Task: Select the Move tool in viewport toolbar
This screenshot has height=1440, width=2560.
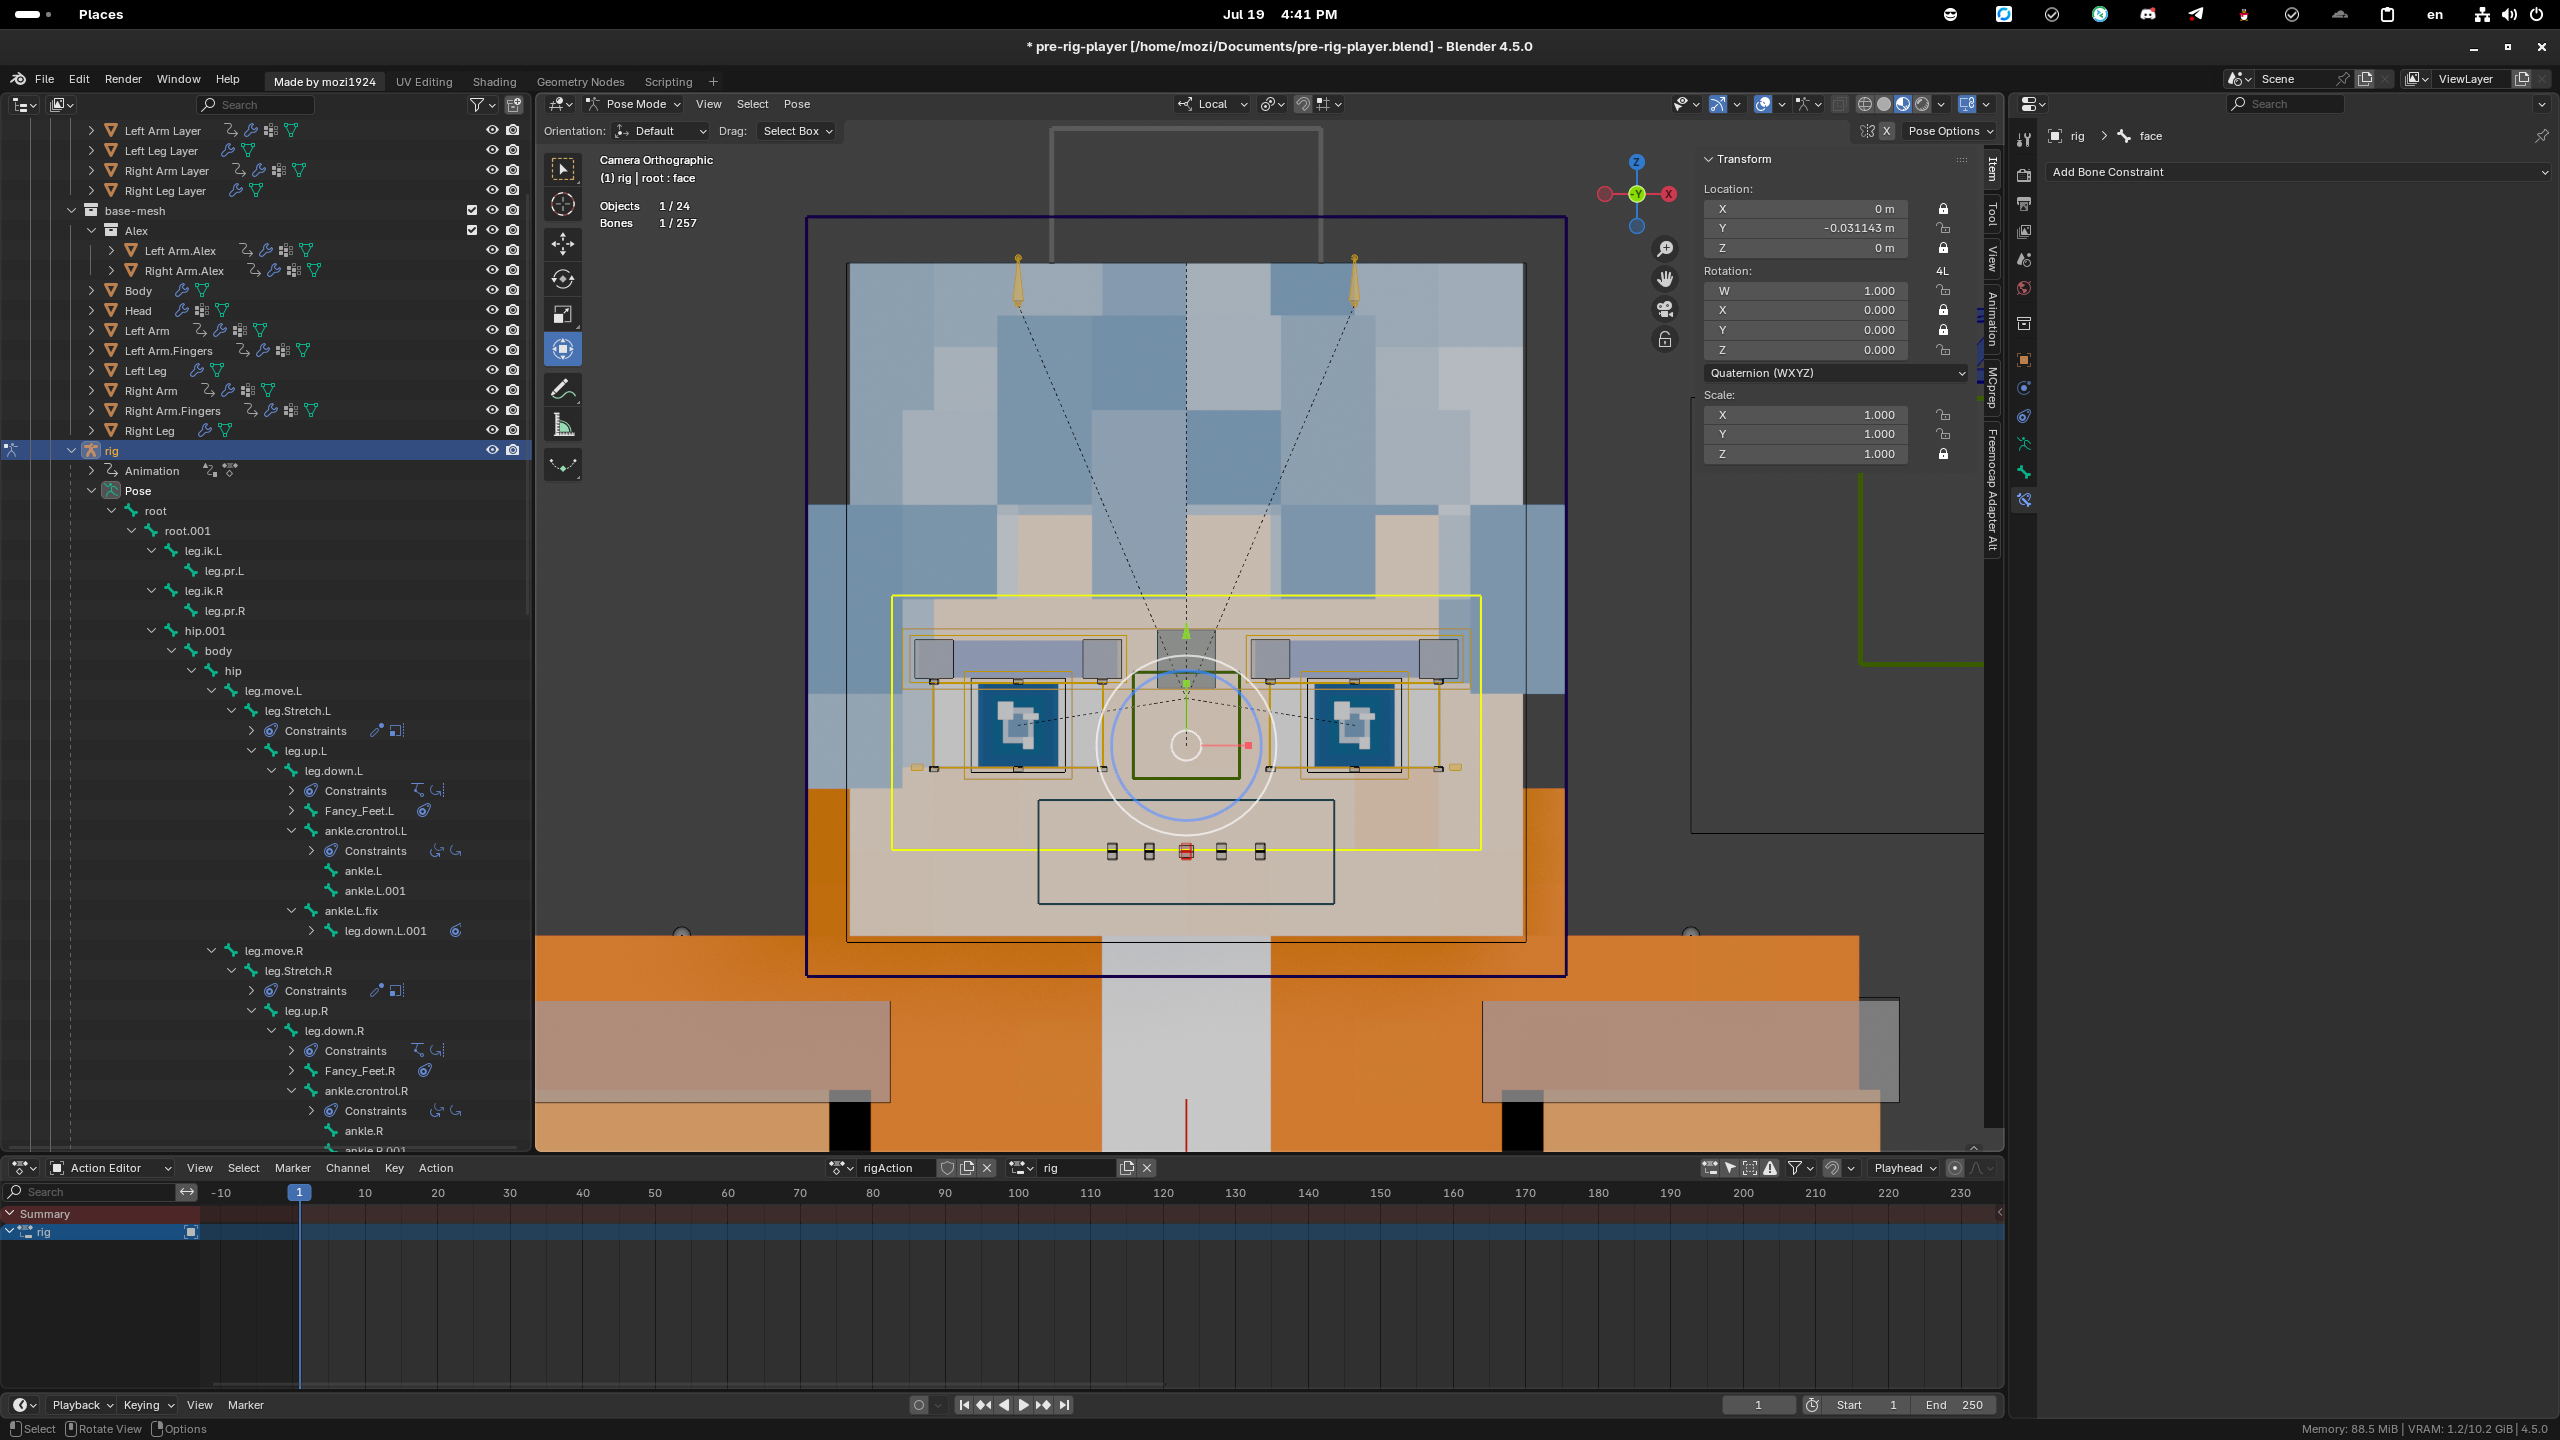Action: (x=563, y=243)
